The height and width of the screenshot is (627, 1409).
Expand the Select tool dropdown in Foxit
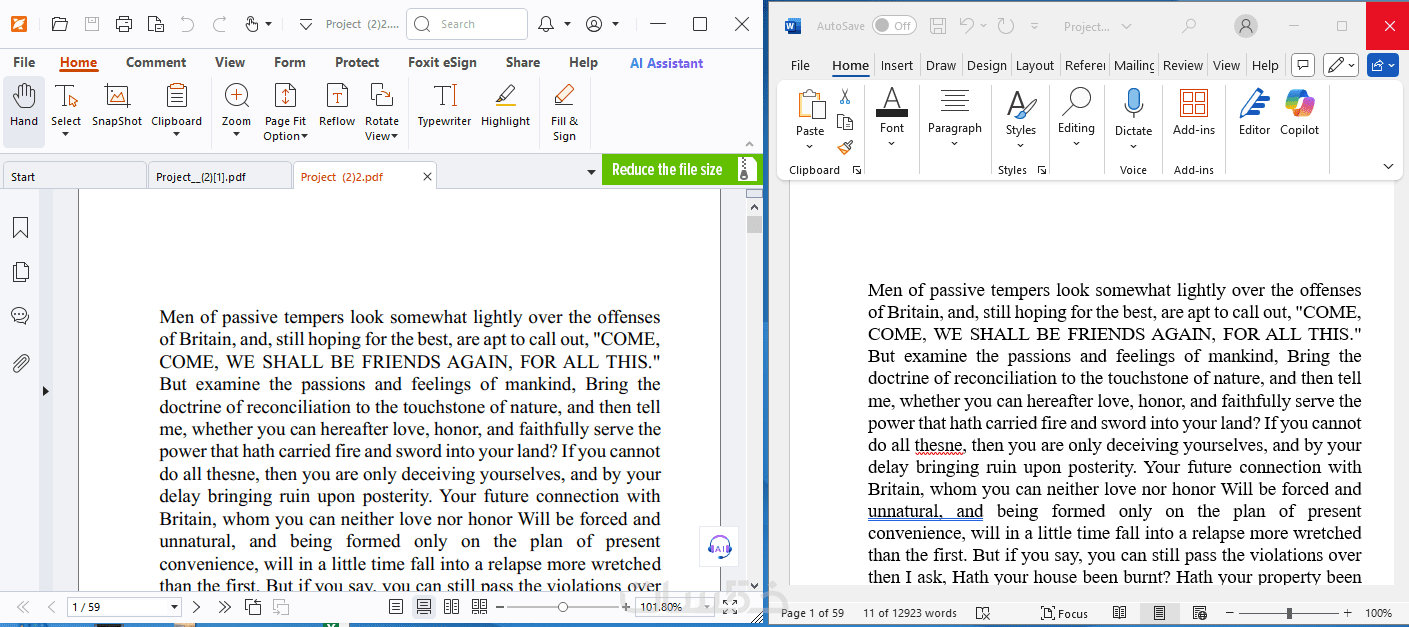[66, 135]
